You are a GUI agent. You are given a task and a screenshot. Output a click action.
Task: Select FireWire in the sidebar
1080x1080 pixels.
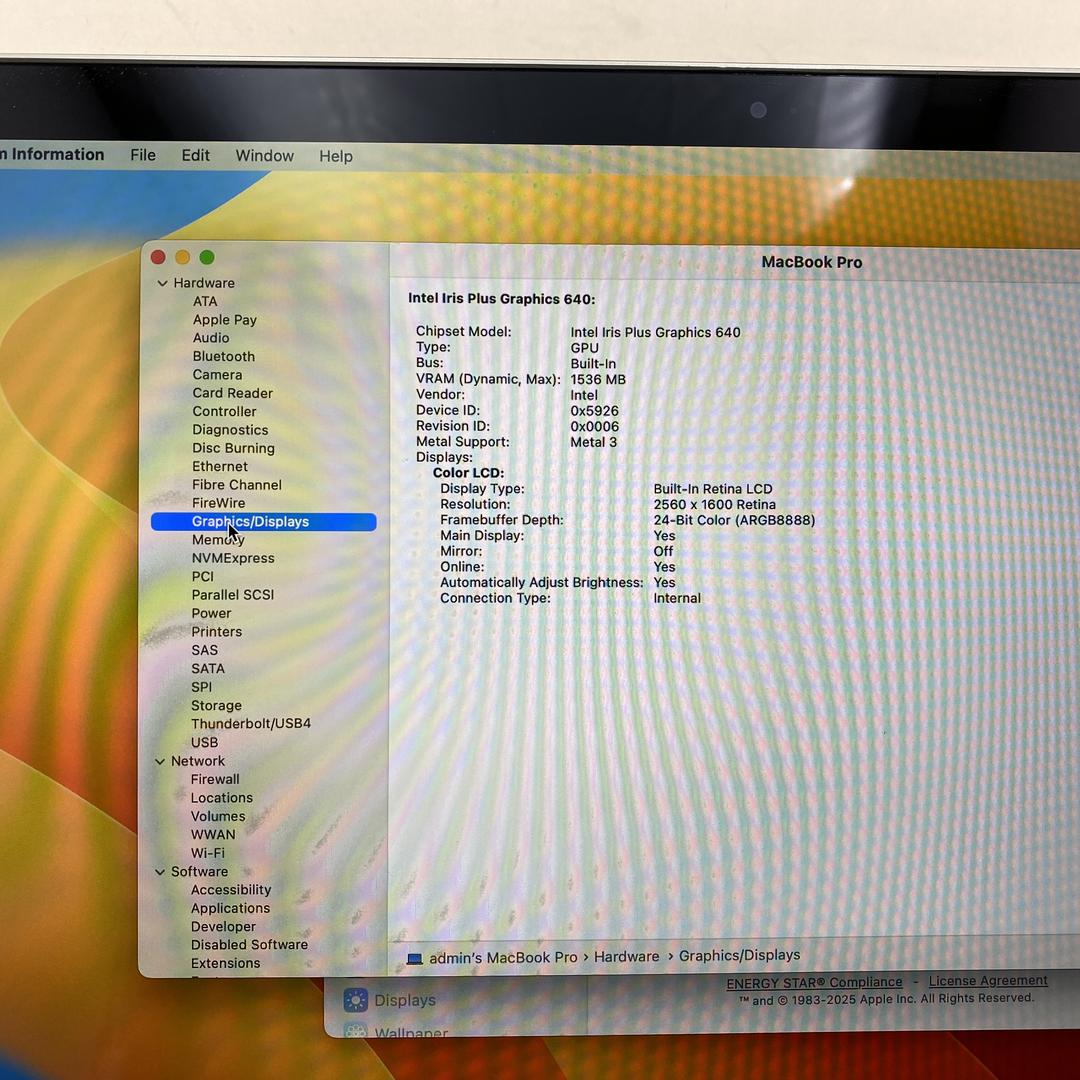218,503
